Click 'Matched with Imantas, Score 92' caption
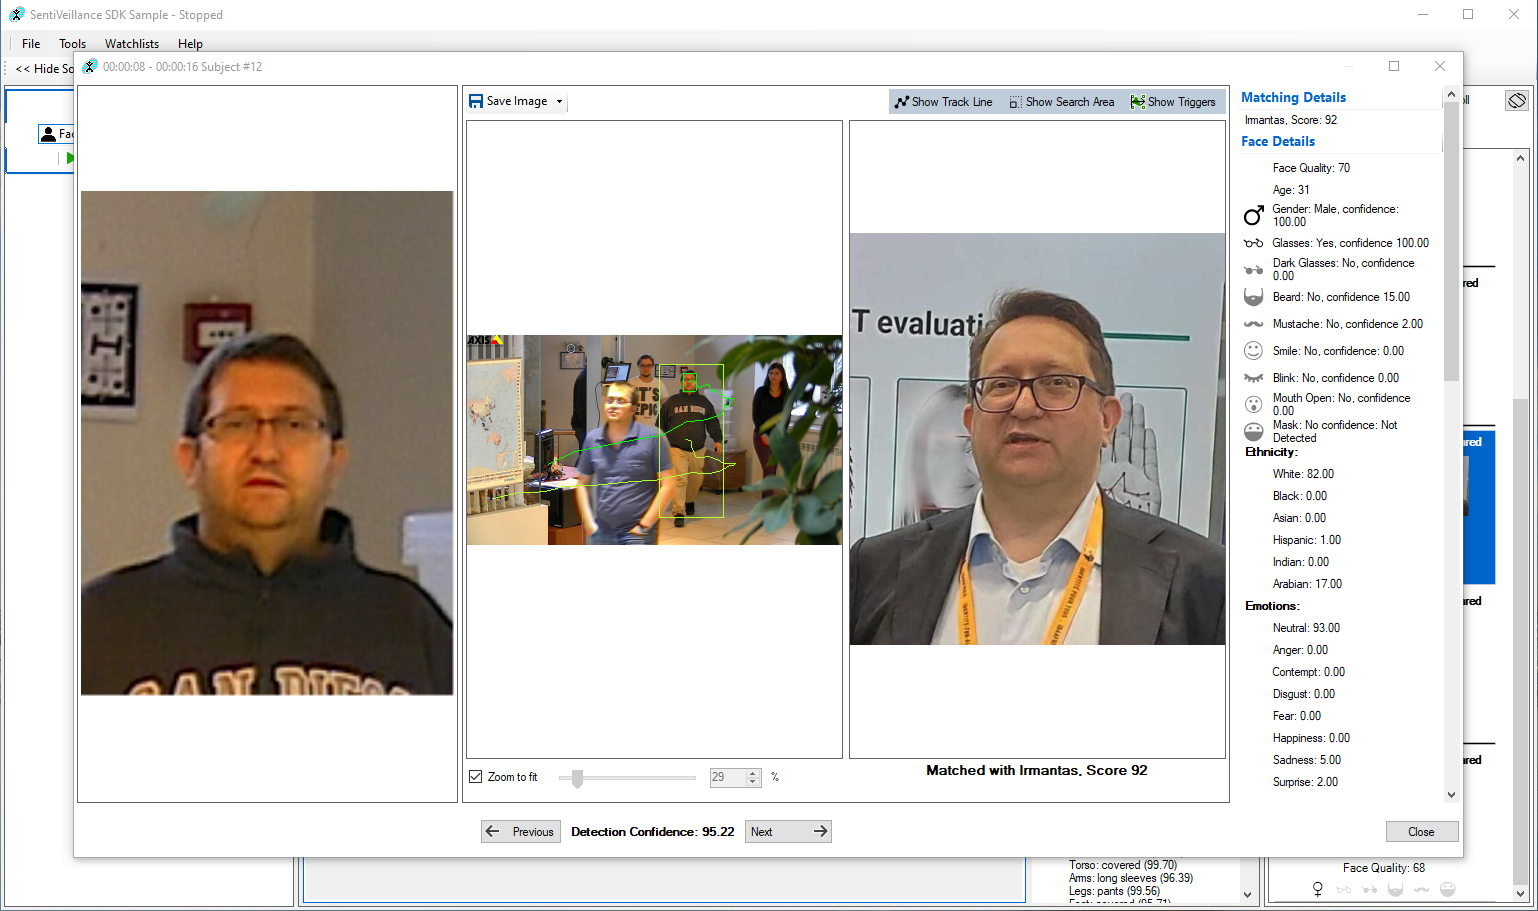Image resolution: width=1538 pixels, height=911 pixels. pyautogui.click(x=1037, y=770)
